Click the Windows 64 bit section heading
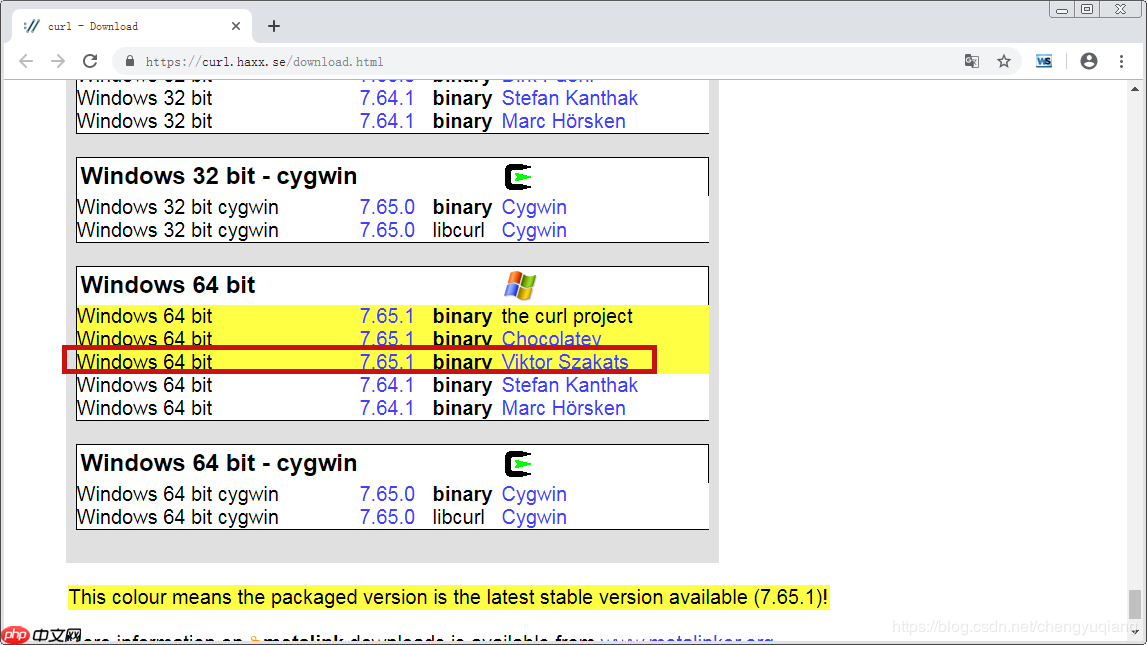 point(168,285)
